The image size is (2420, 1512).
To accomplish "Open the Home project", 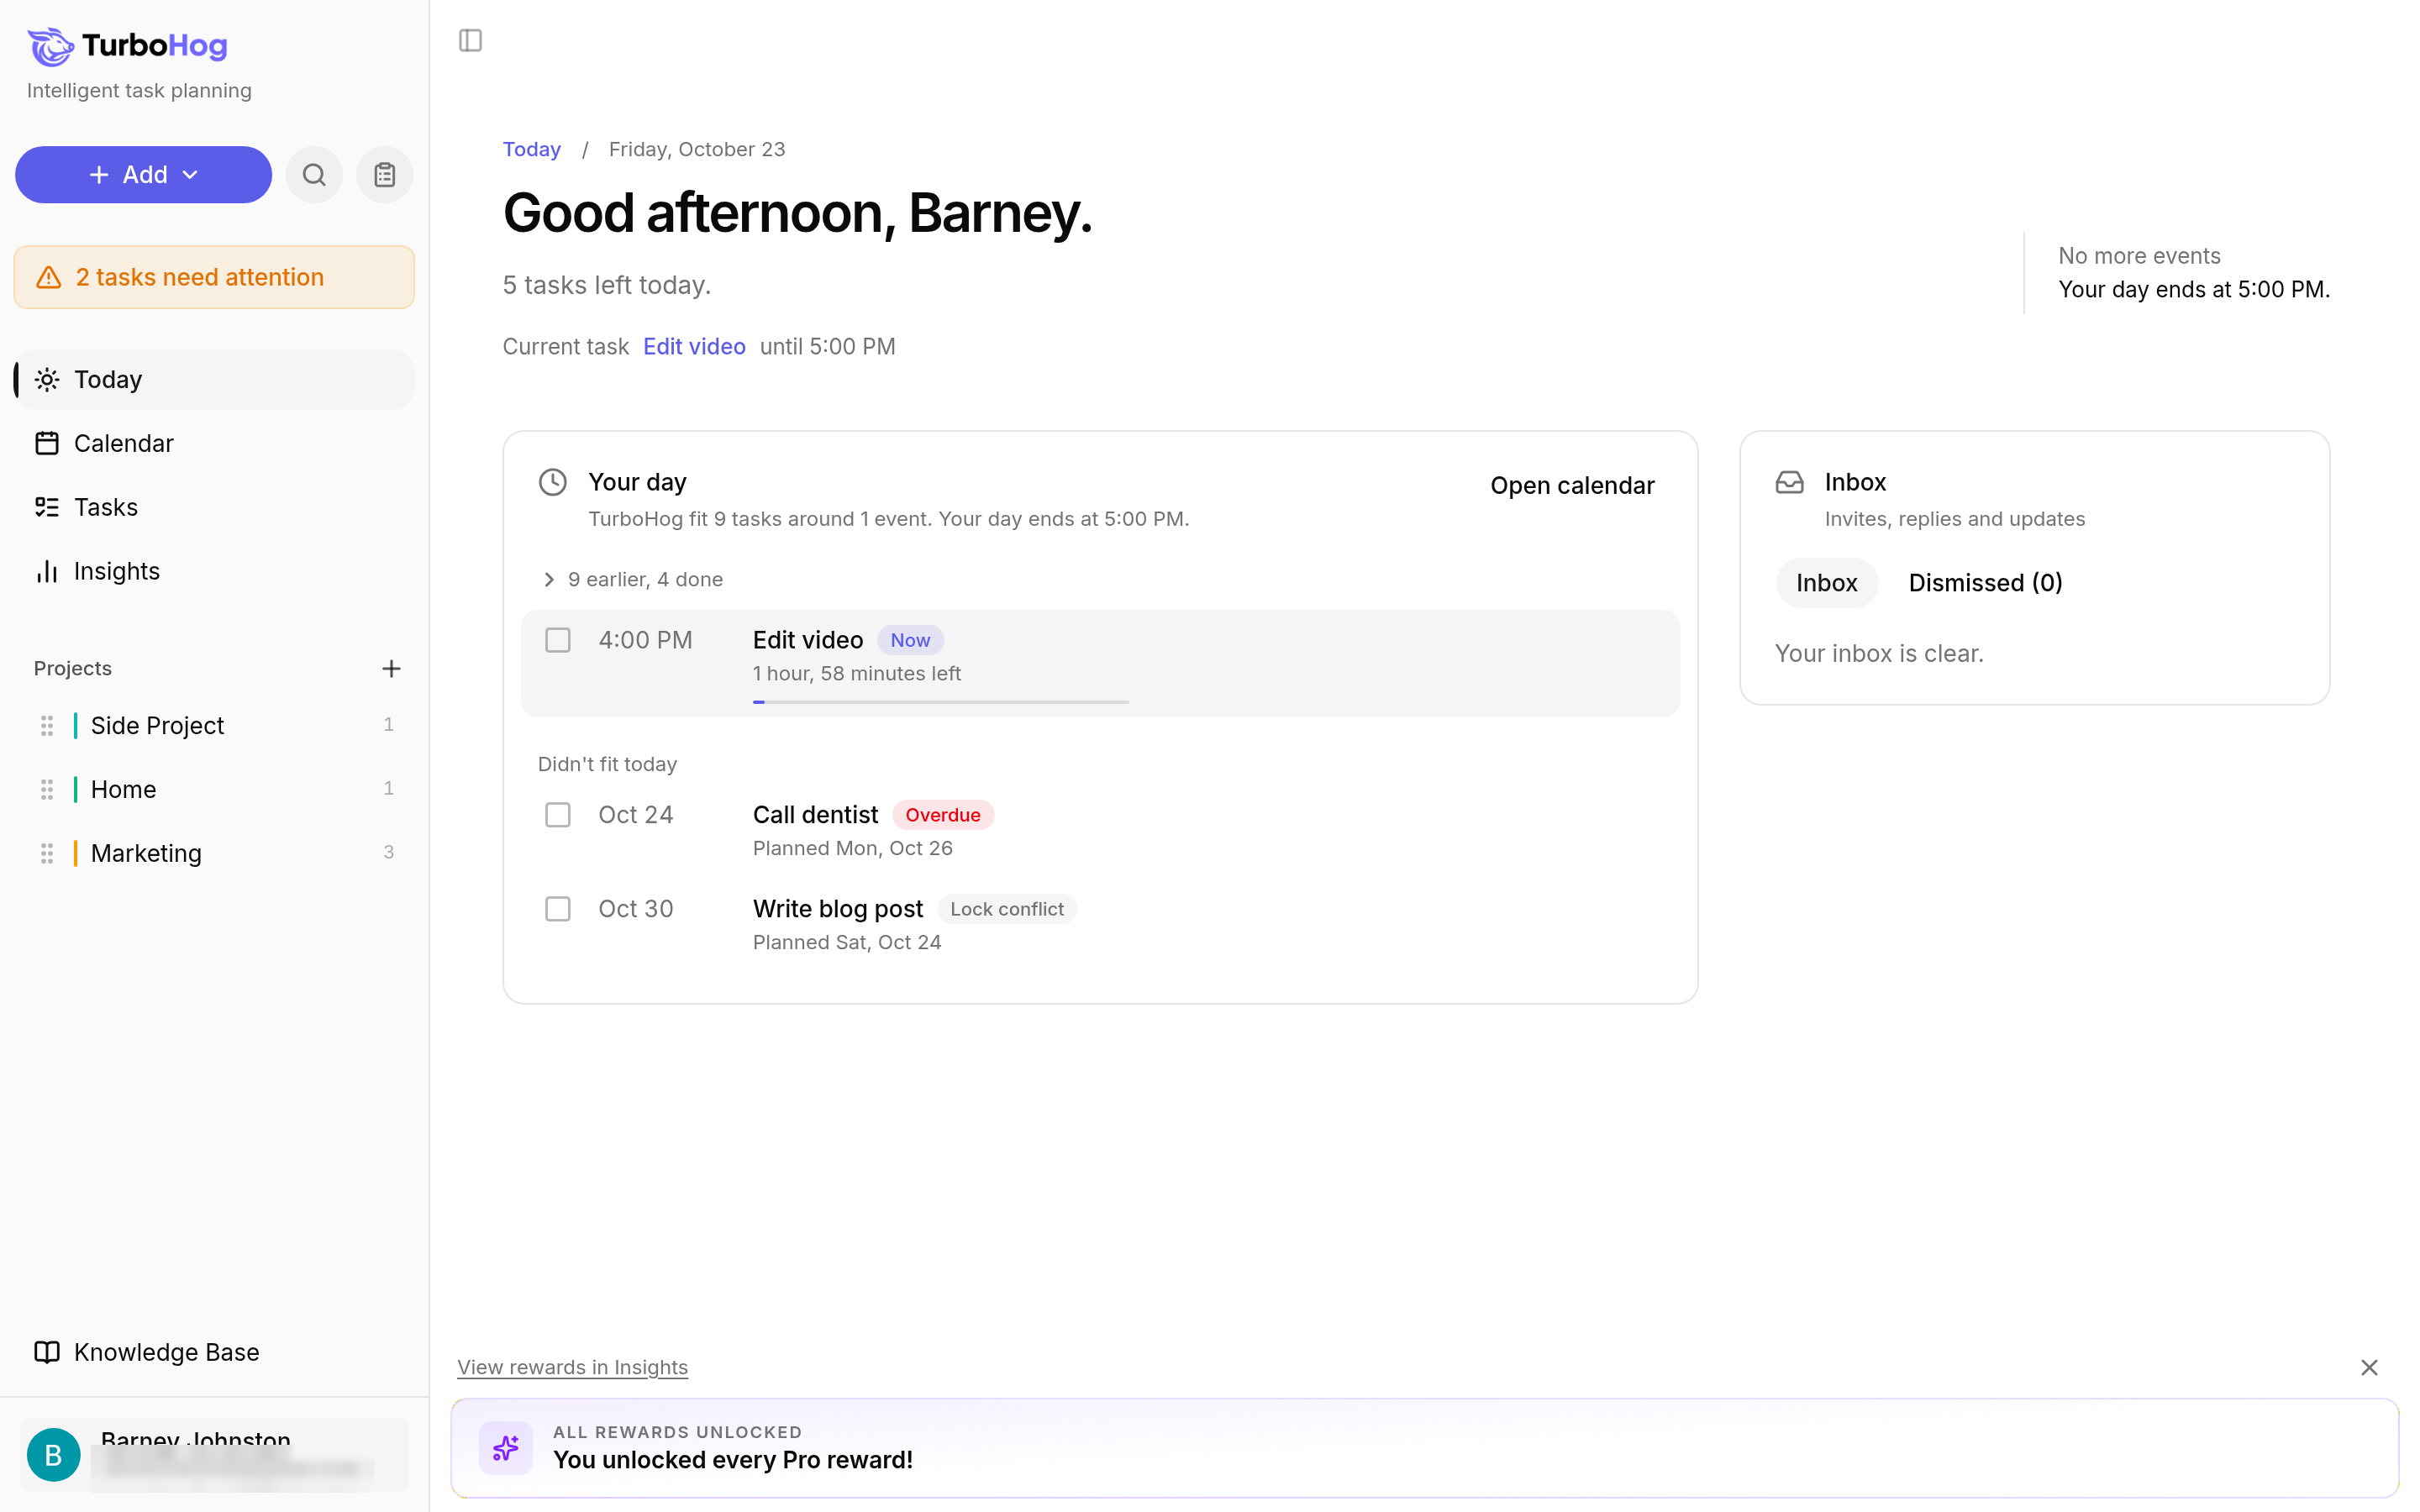I will coord(214,789).
